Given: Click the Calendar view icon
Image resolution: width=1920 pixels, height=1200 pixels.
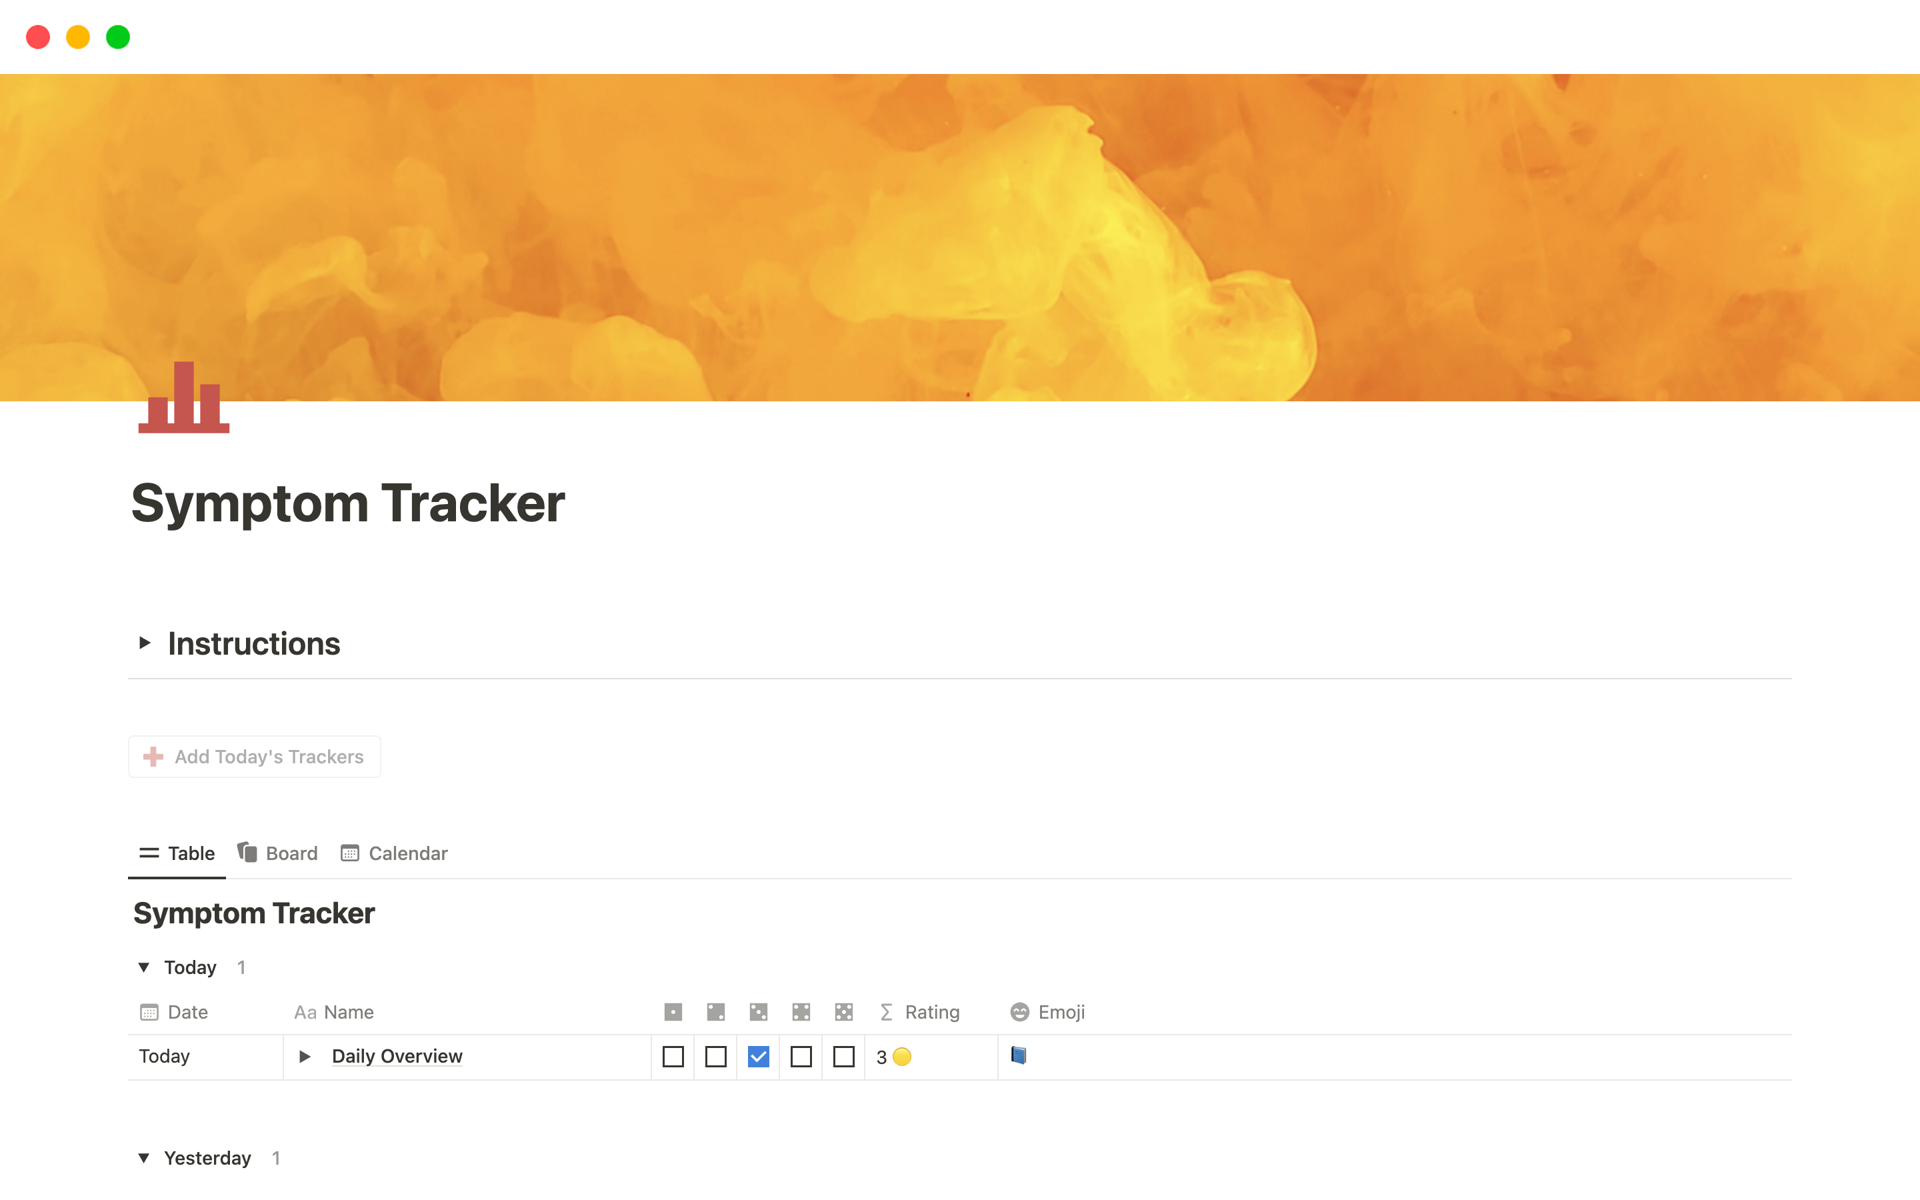Looking at the screenshot, I should (x=351, y=853).
